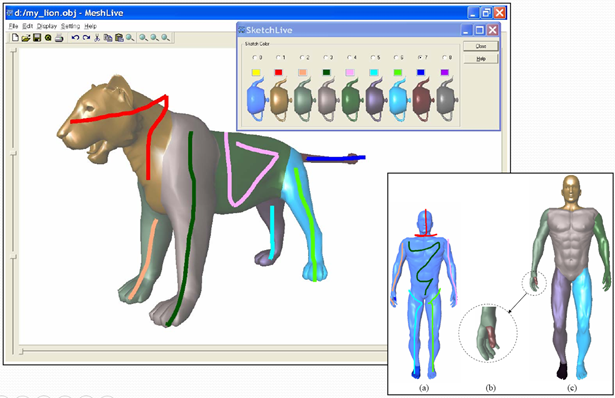Pick the yellow sketch color swatch
The height and width of the screenshot is (398, 615).
(256, 72)
